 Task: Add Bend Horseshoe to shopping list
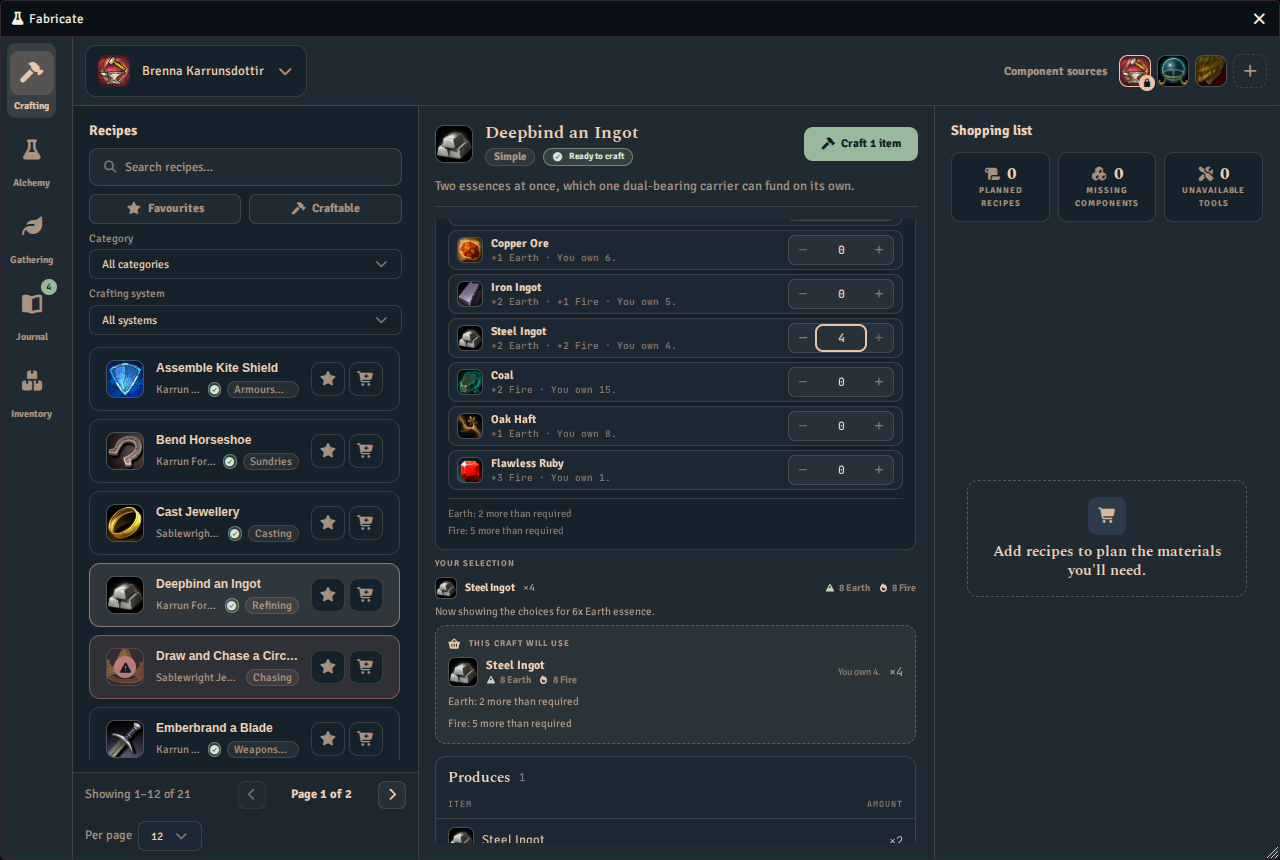click(x=365, y=451)
